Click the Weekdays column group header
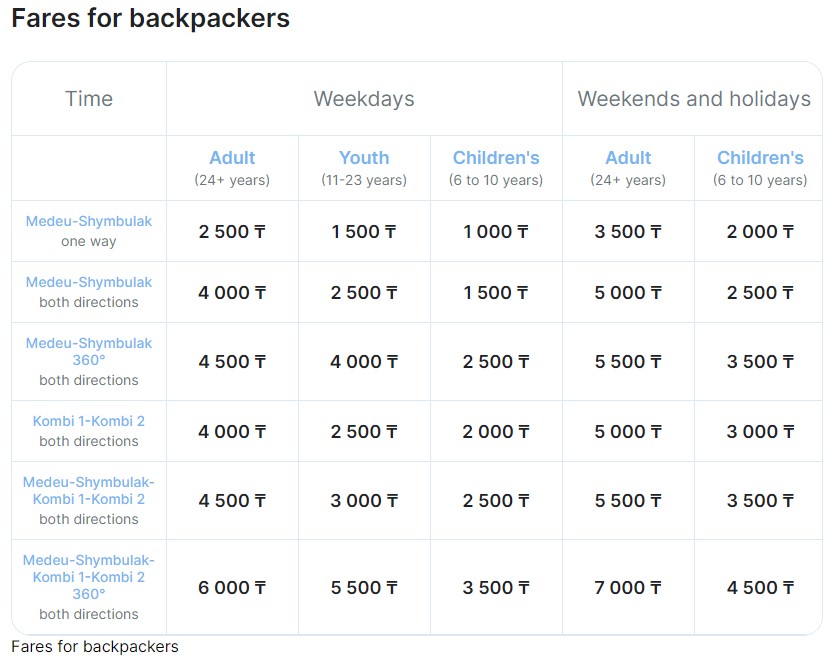 [x=364, y=99]
